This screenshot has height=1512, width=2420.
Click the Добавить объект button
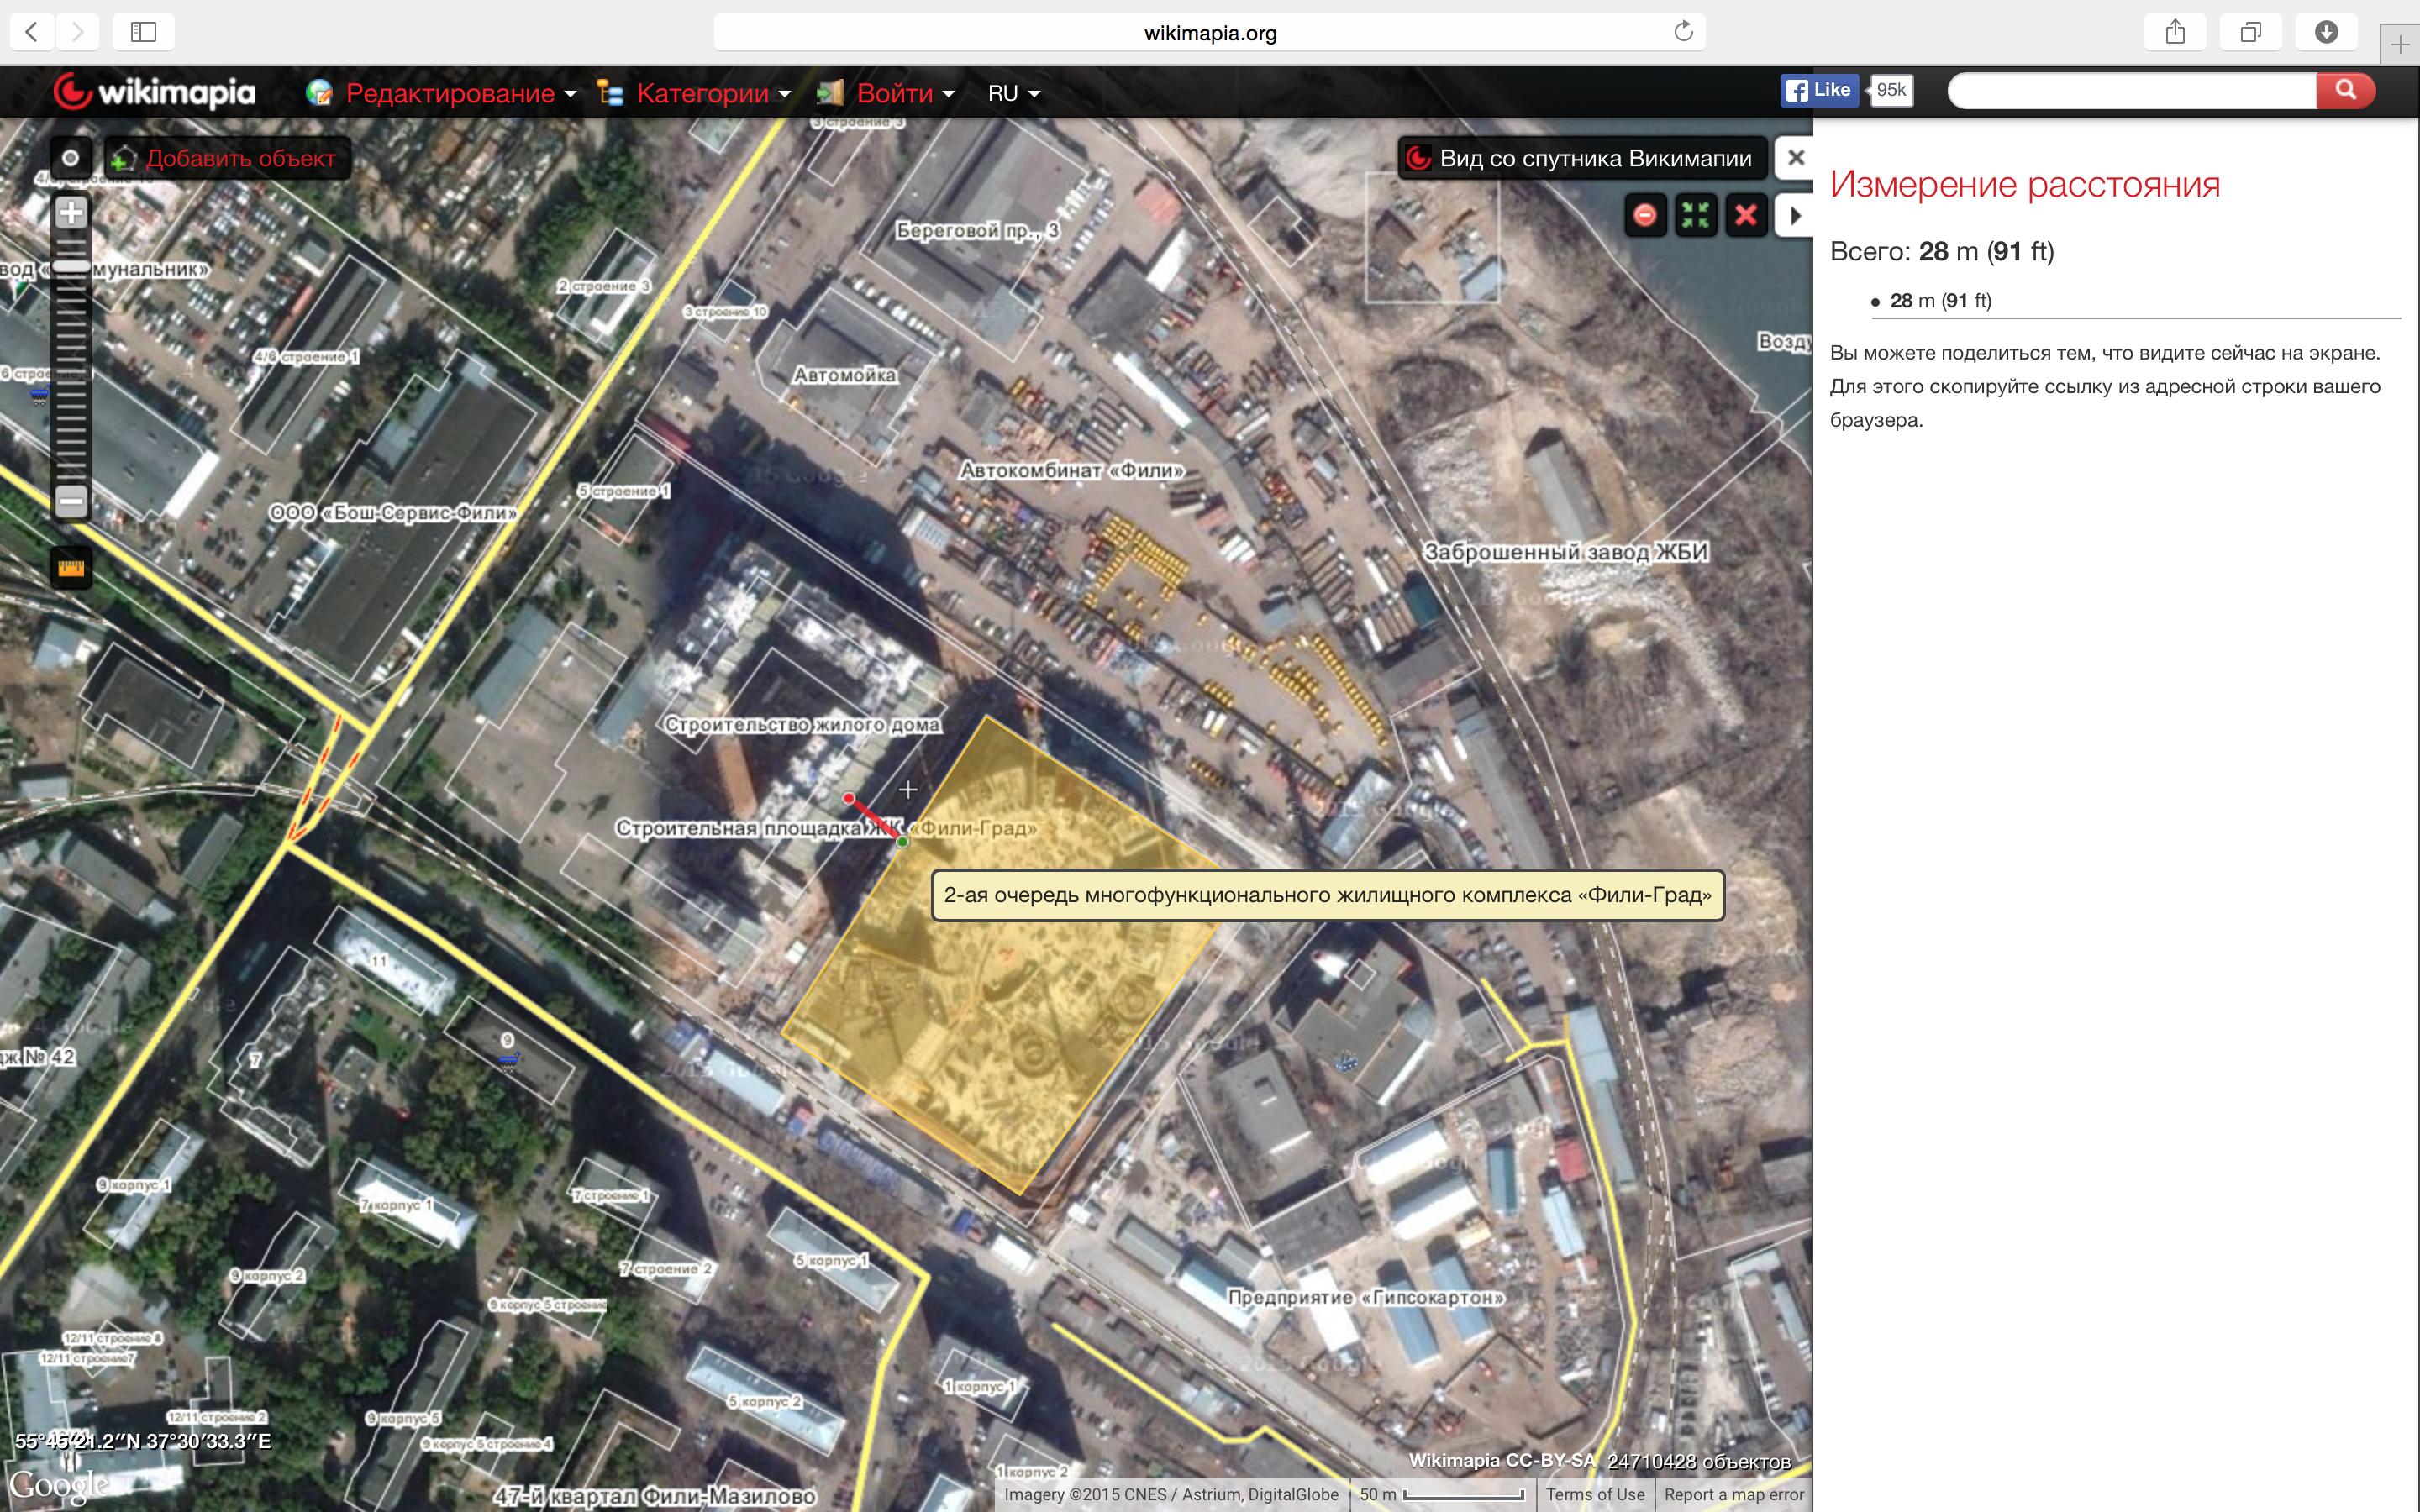(x=228, y=158)
